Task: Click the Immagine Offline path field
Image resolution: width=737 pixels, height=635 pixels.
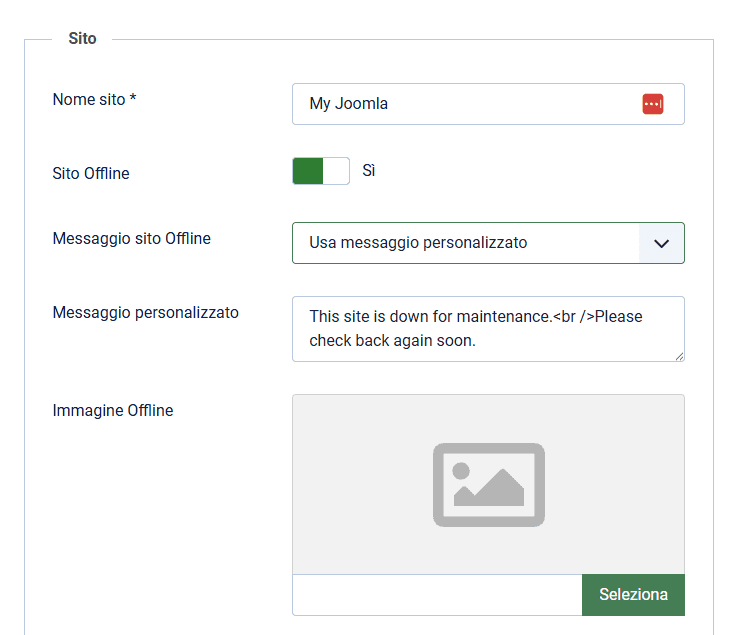Action: pos(437,595)
